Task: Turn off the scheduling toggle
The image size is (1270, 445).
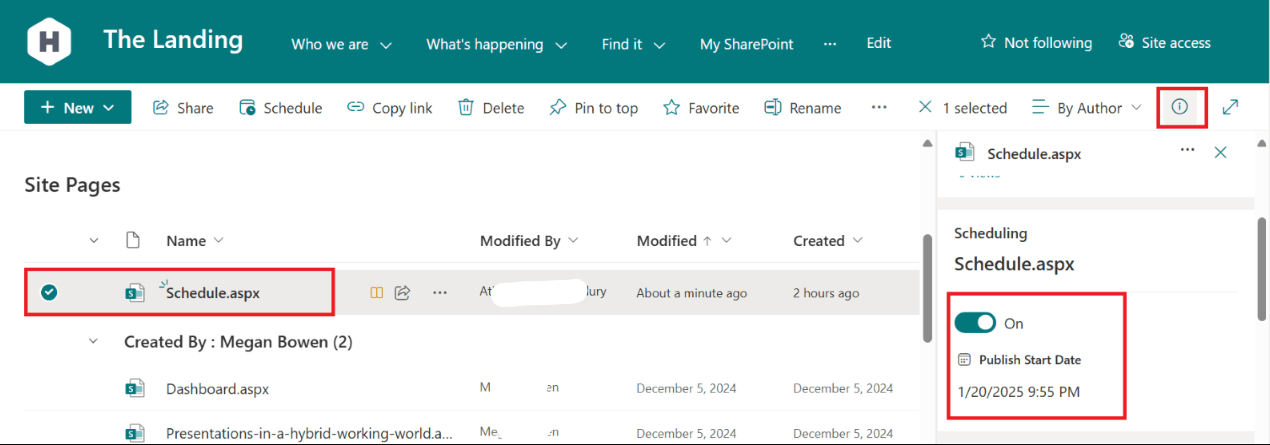Action: coord(975,323)
